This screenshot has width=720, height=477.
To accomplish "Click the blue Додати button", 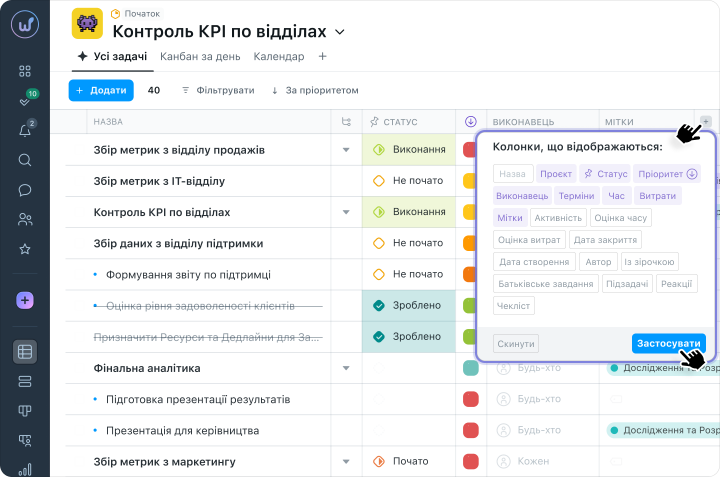I will pyautogui.click(x=101, y=90).
